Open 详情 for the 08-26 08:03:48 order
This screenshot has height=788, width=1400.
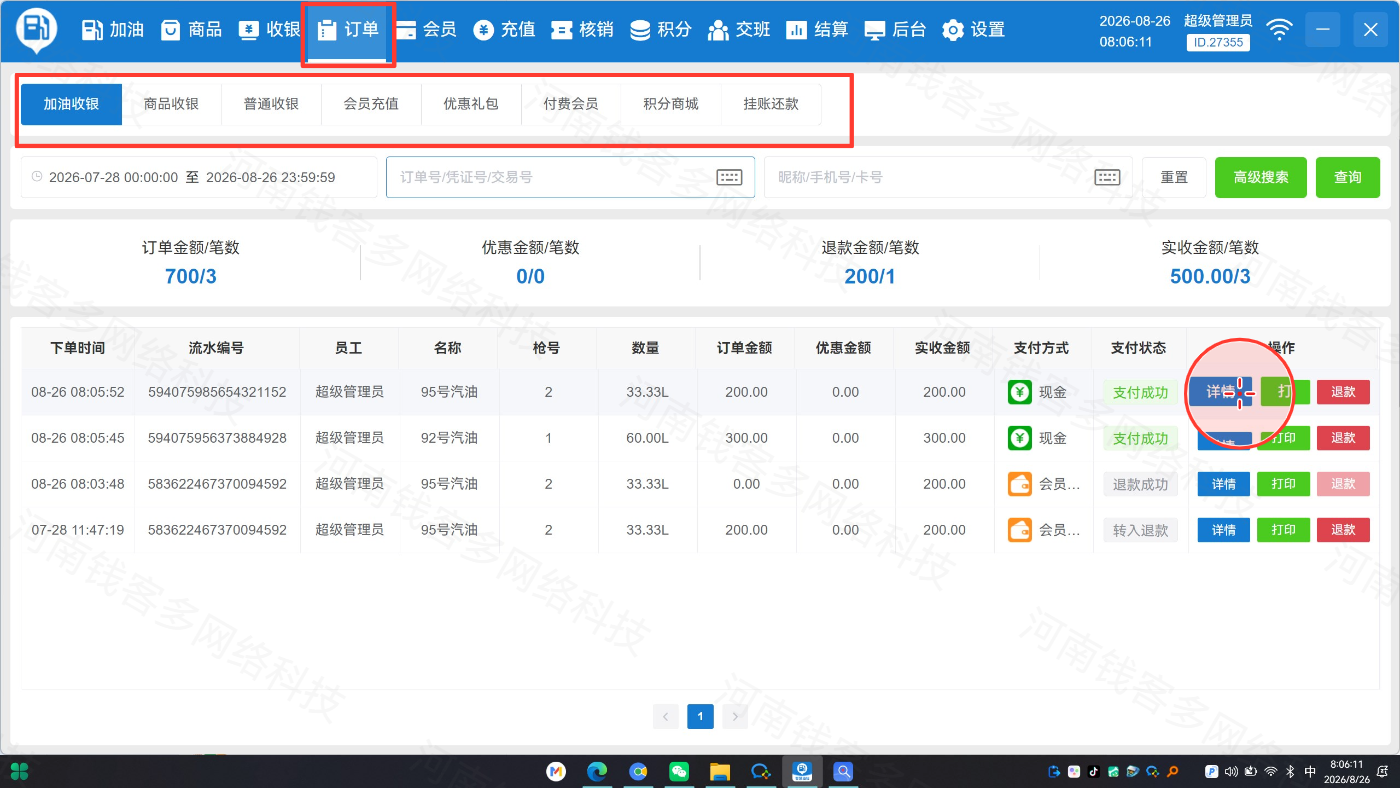pos(1224,484)
